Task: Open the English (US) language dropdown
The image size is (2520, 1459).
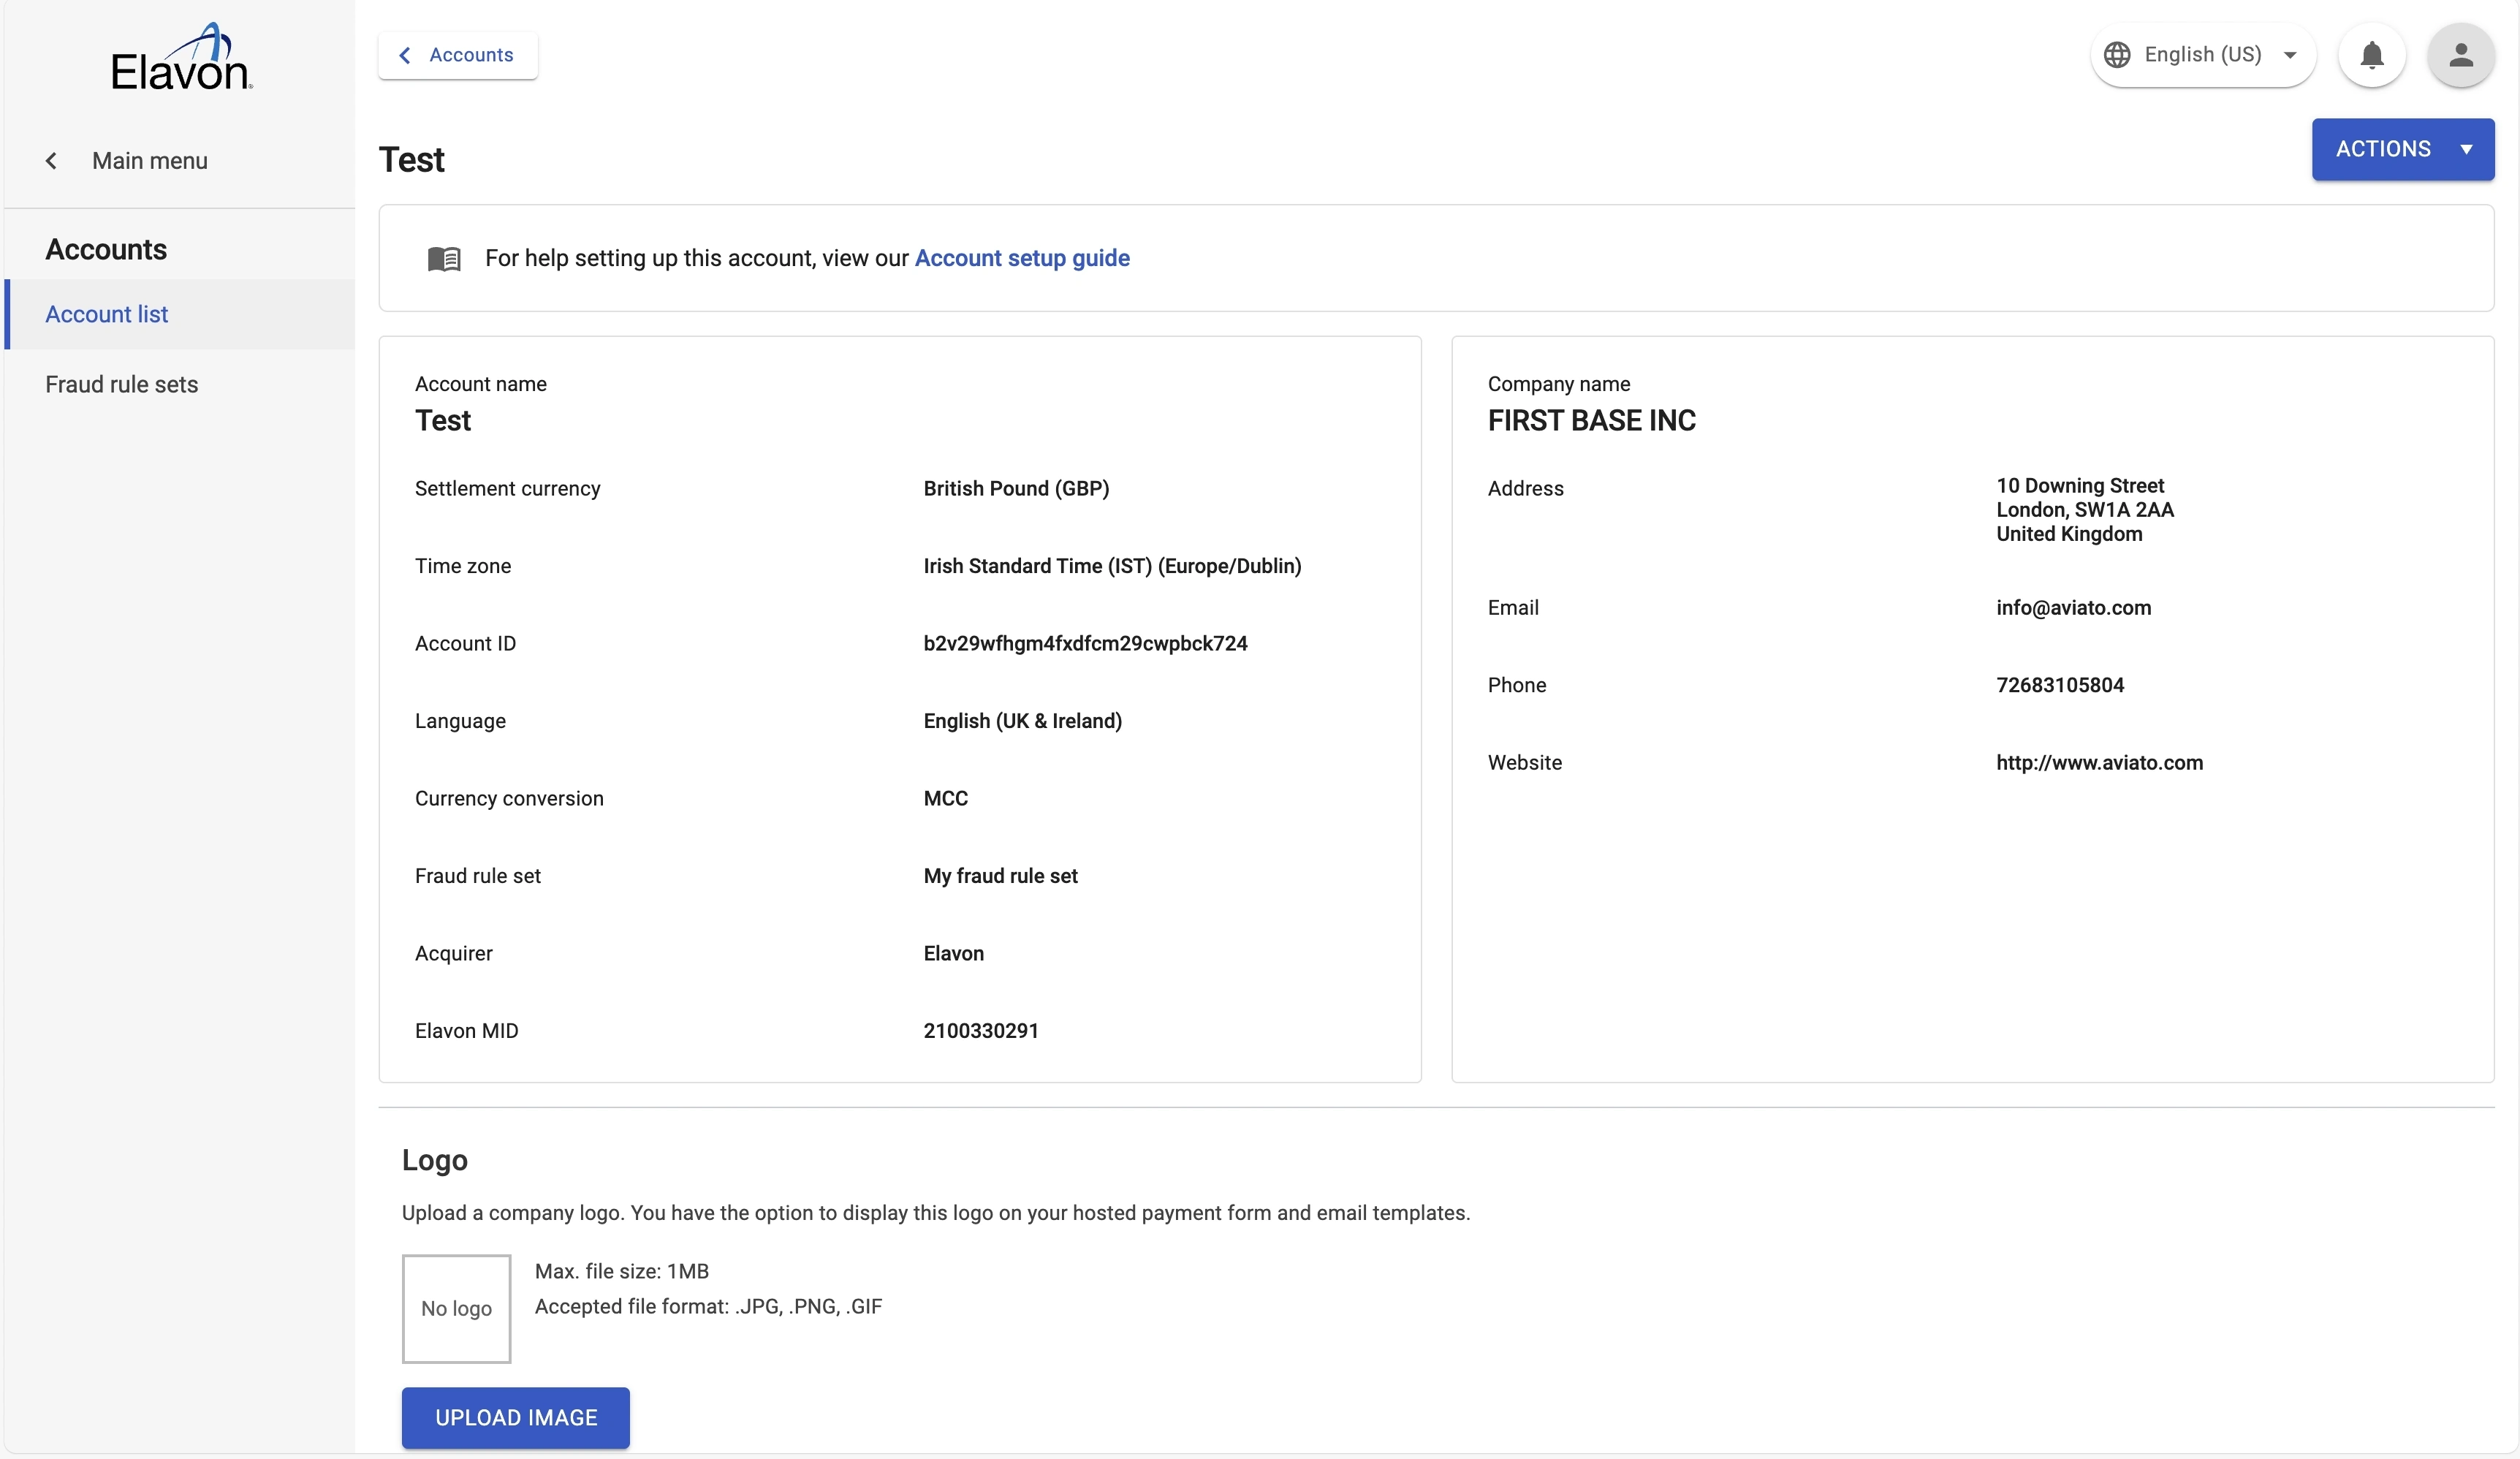Action: pyautogui.click(x=2202, y=55)
